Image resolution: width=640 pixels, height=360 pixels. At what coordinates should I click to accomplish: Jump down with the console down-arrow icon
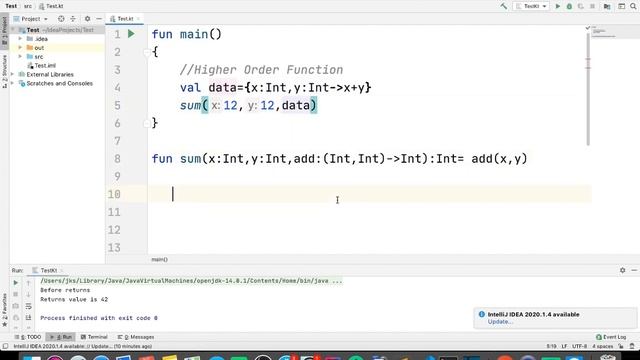pos(28,294)
